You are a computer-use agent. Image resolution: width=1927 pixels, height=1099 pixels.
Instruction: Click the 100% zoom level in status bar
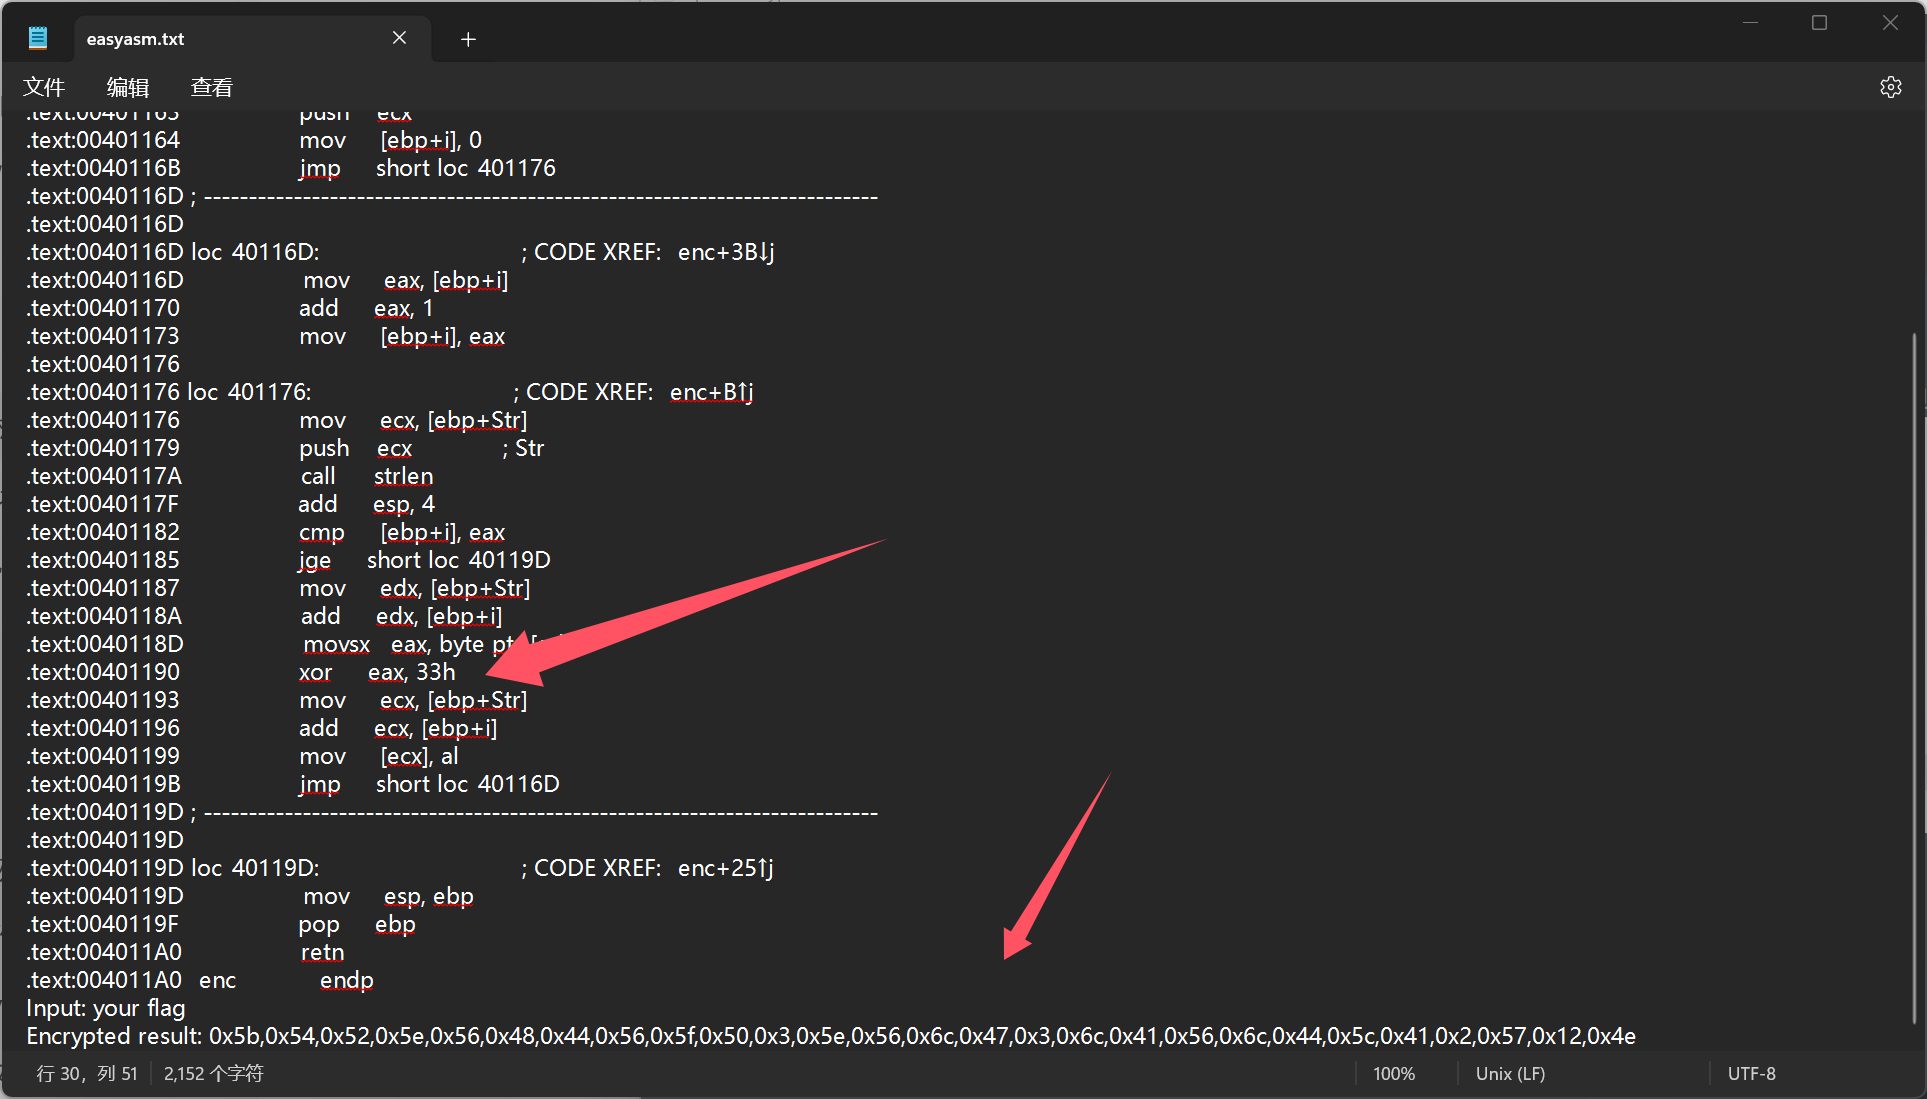(x=1394, y=1073)
